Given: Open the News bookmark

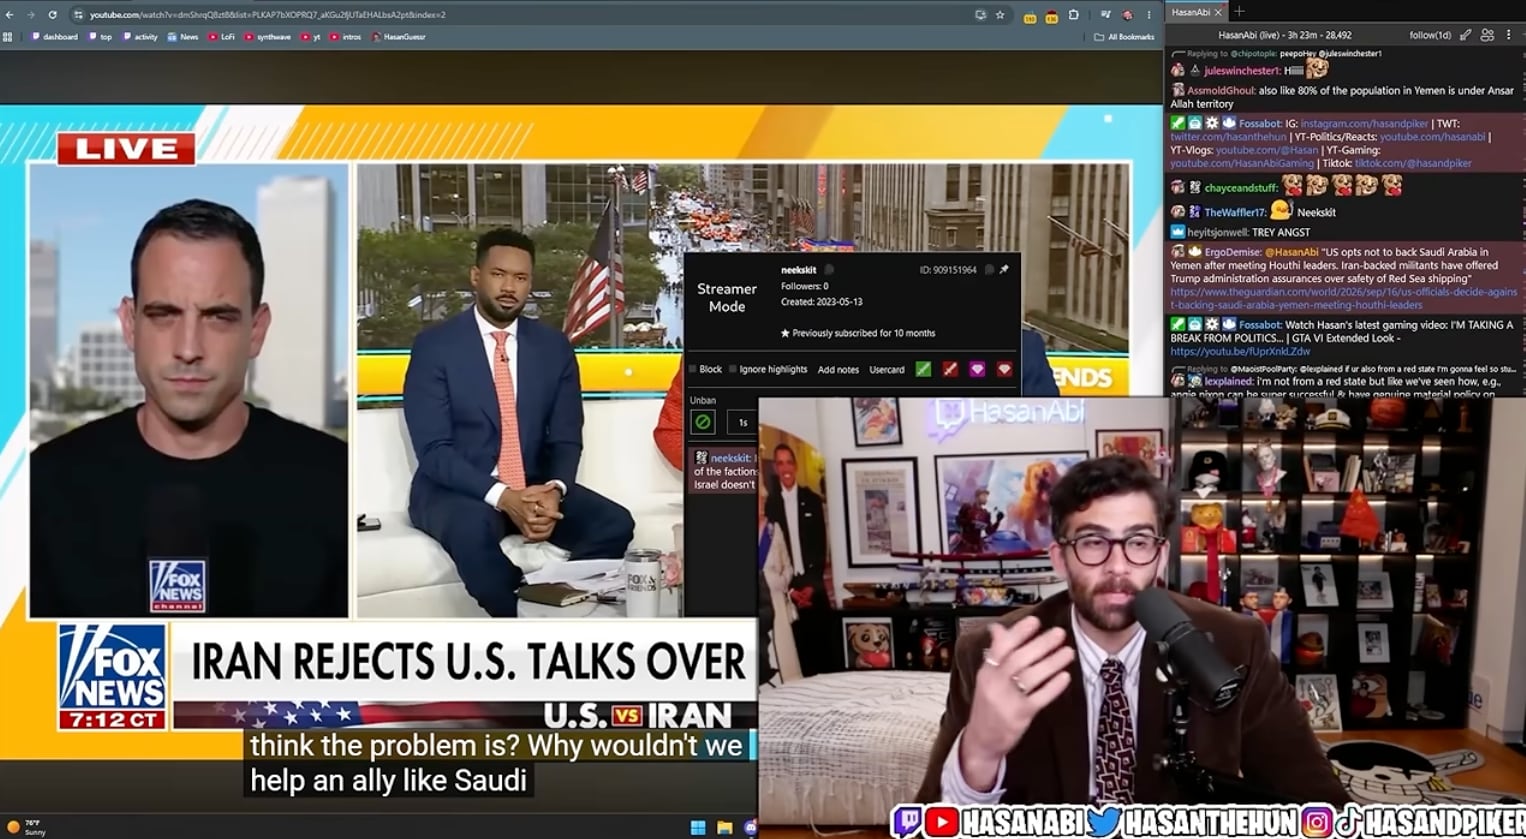Looking at the screenshot, I should tap(183, 37).
